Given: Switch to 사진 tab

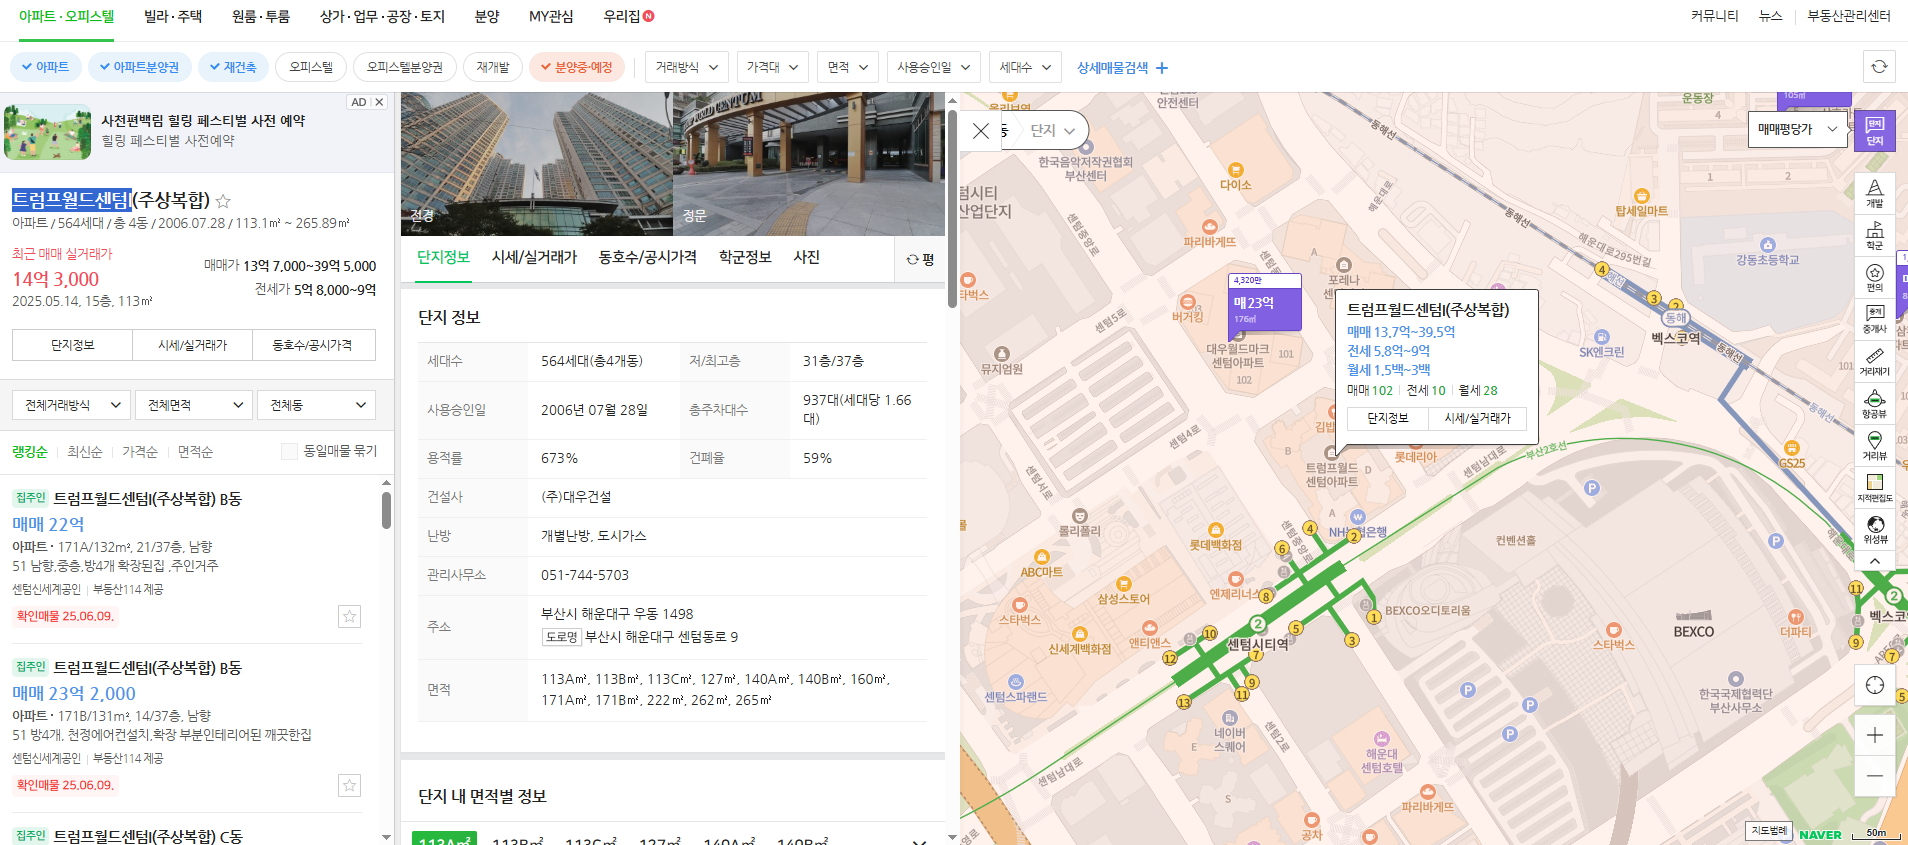Looking at the screenshot, I should [x=806, y=257].
